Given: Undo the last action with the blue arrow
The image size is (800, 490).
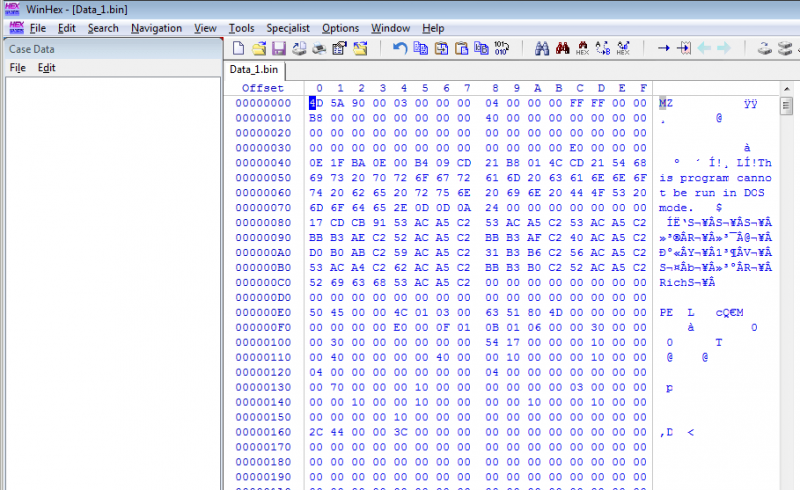Looking at the screenshot, I should [400, 48].
